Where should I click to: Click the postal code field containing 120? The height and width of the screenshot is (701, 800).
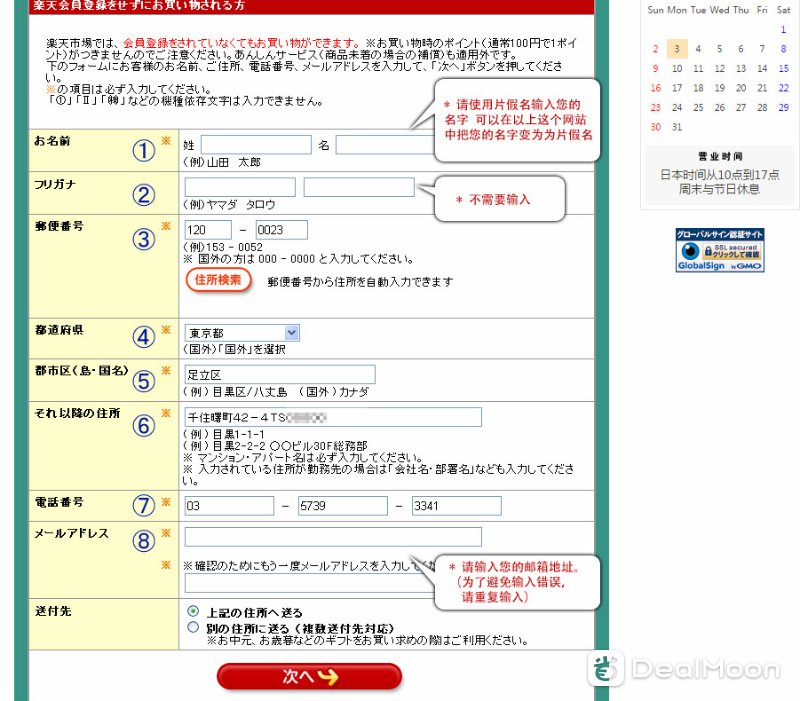(x=208, y=230)
